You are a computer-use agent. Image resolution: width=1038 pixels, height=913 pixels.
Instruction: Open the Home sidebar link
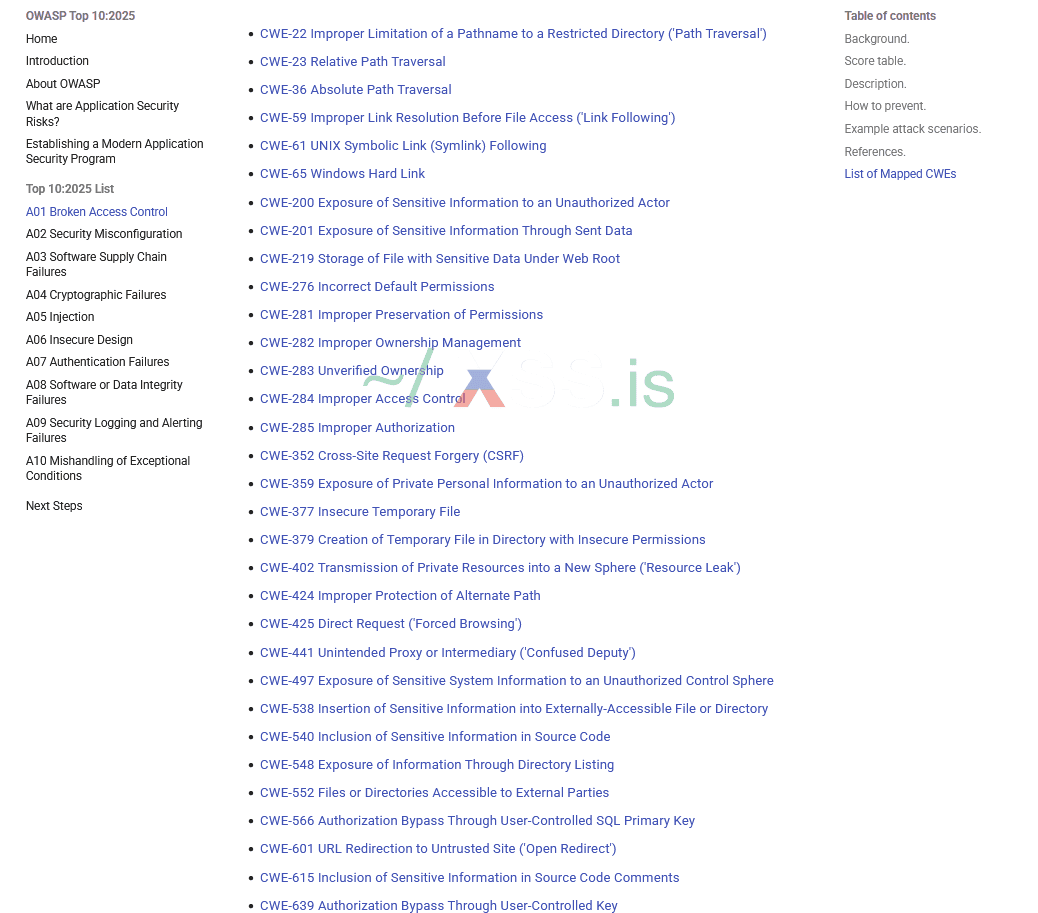click(41, 39)
